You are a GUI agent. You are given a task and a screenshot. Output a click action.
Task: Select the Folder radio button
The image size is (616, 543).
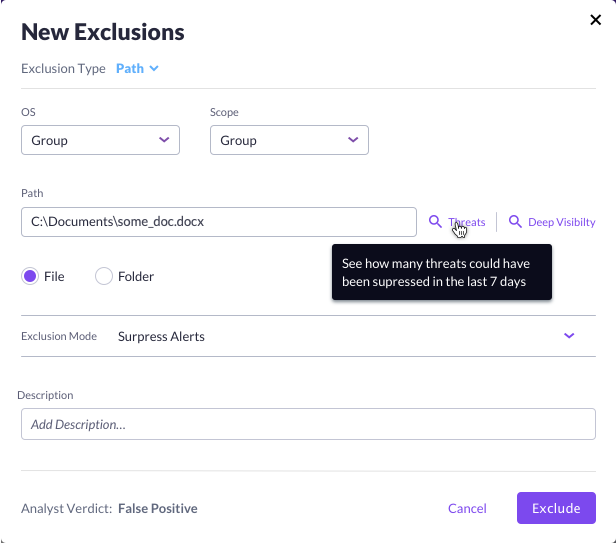[103, 276]
